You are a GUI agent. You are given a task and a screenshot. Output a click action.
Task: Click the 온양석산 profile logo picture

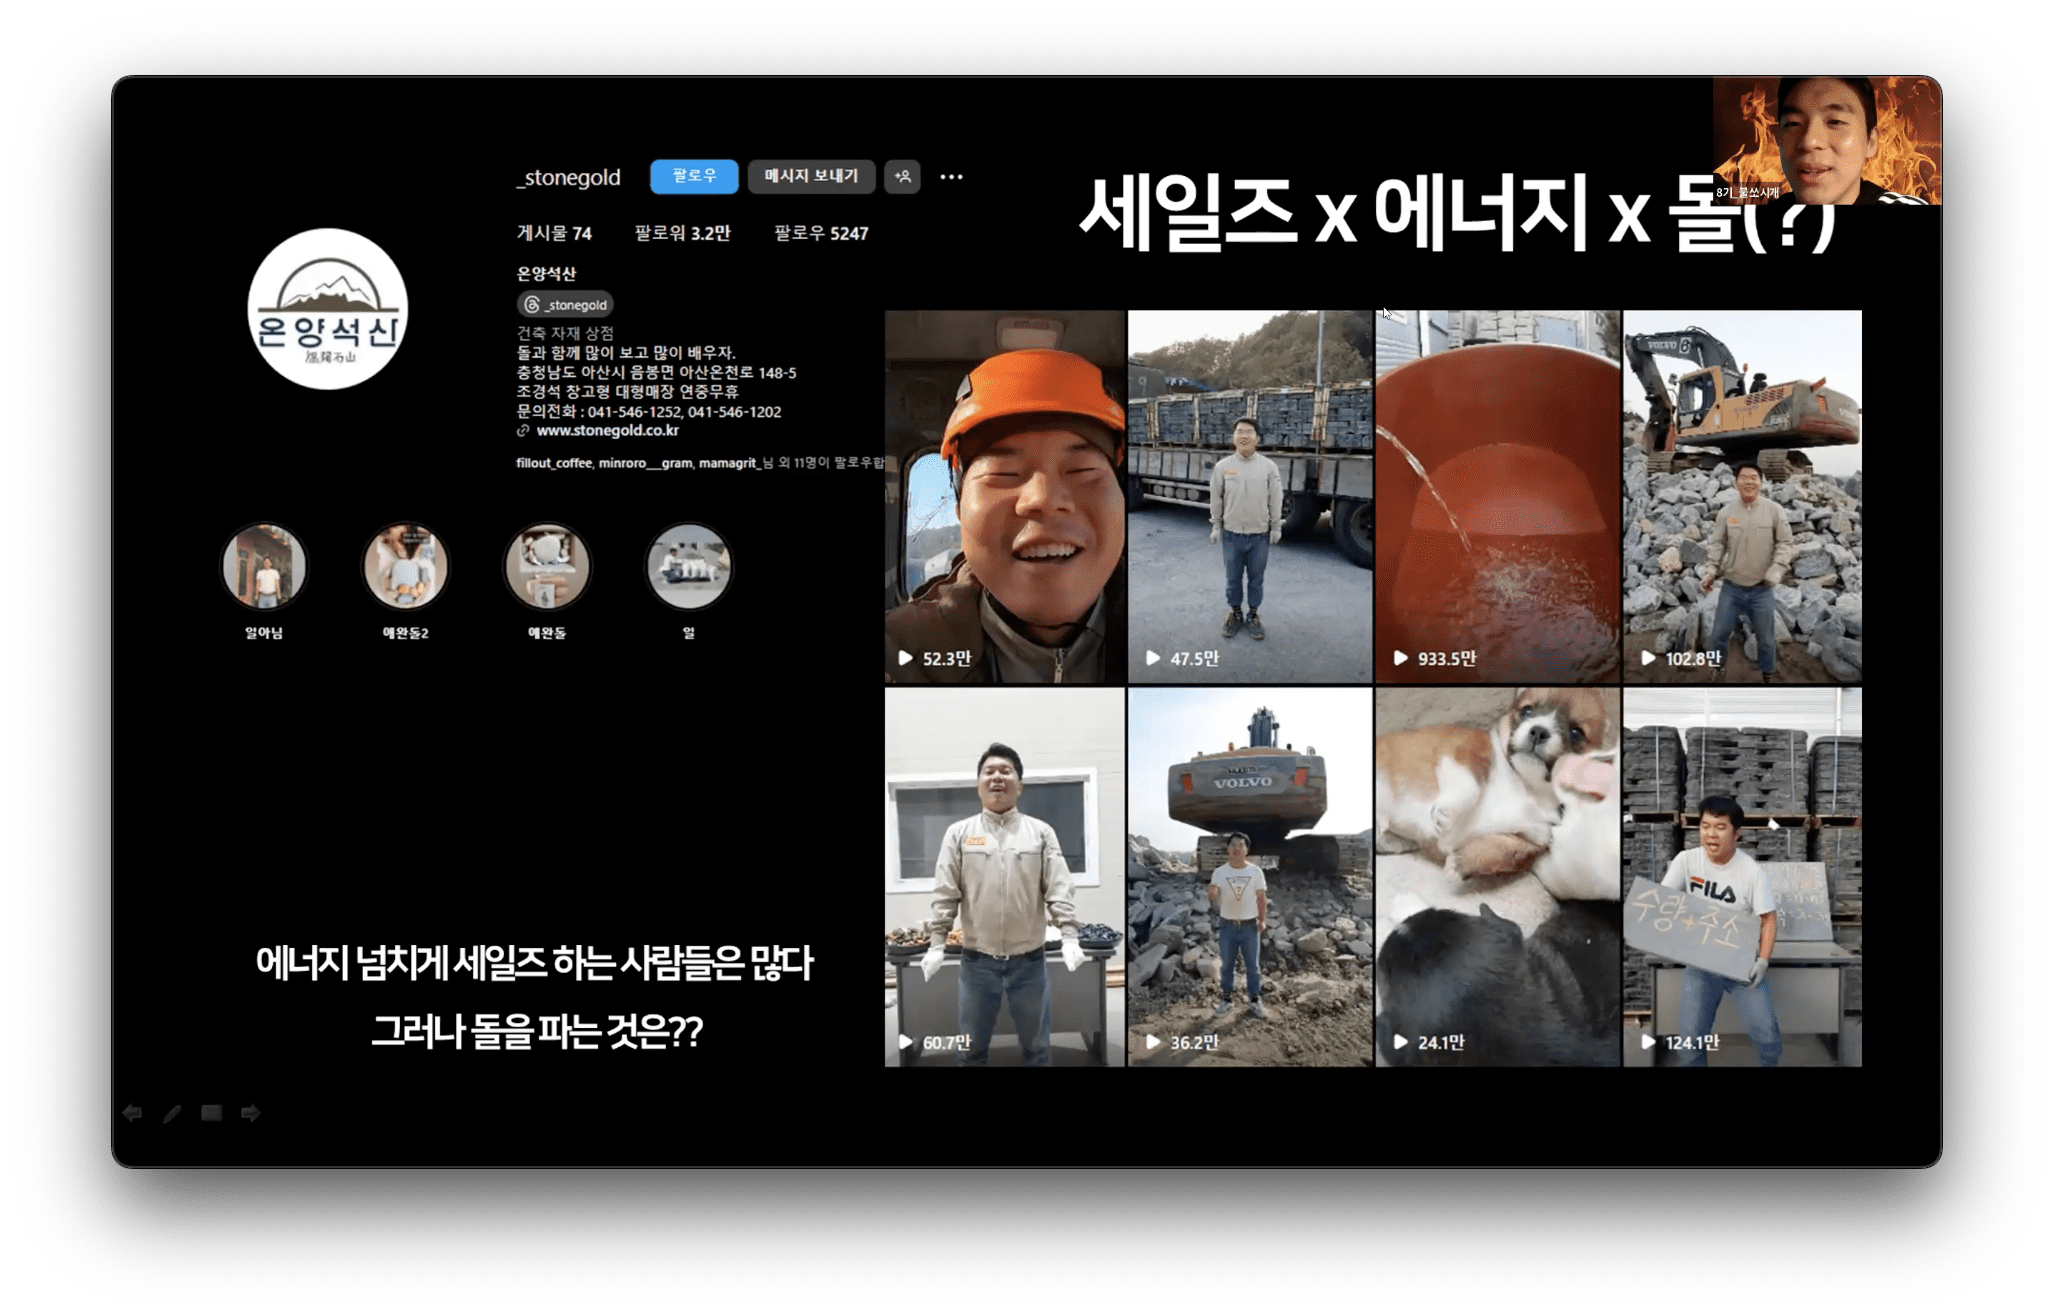(328, 309)
